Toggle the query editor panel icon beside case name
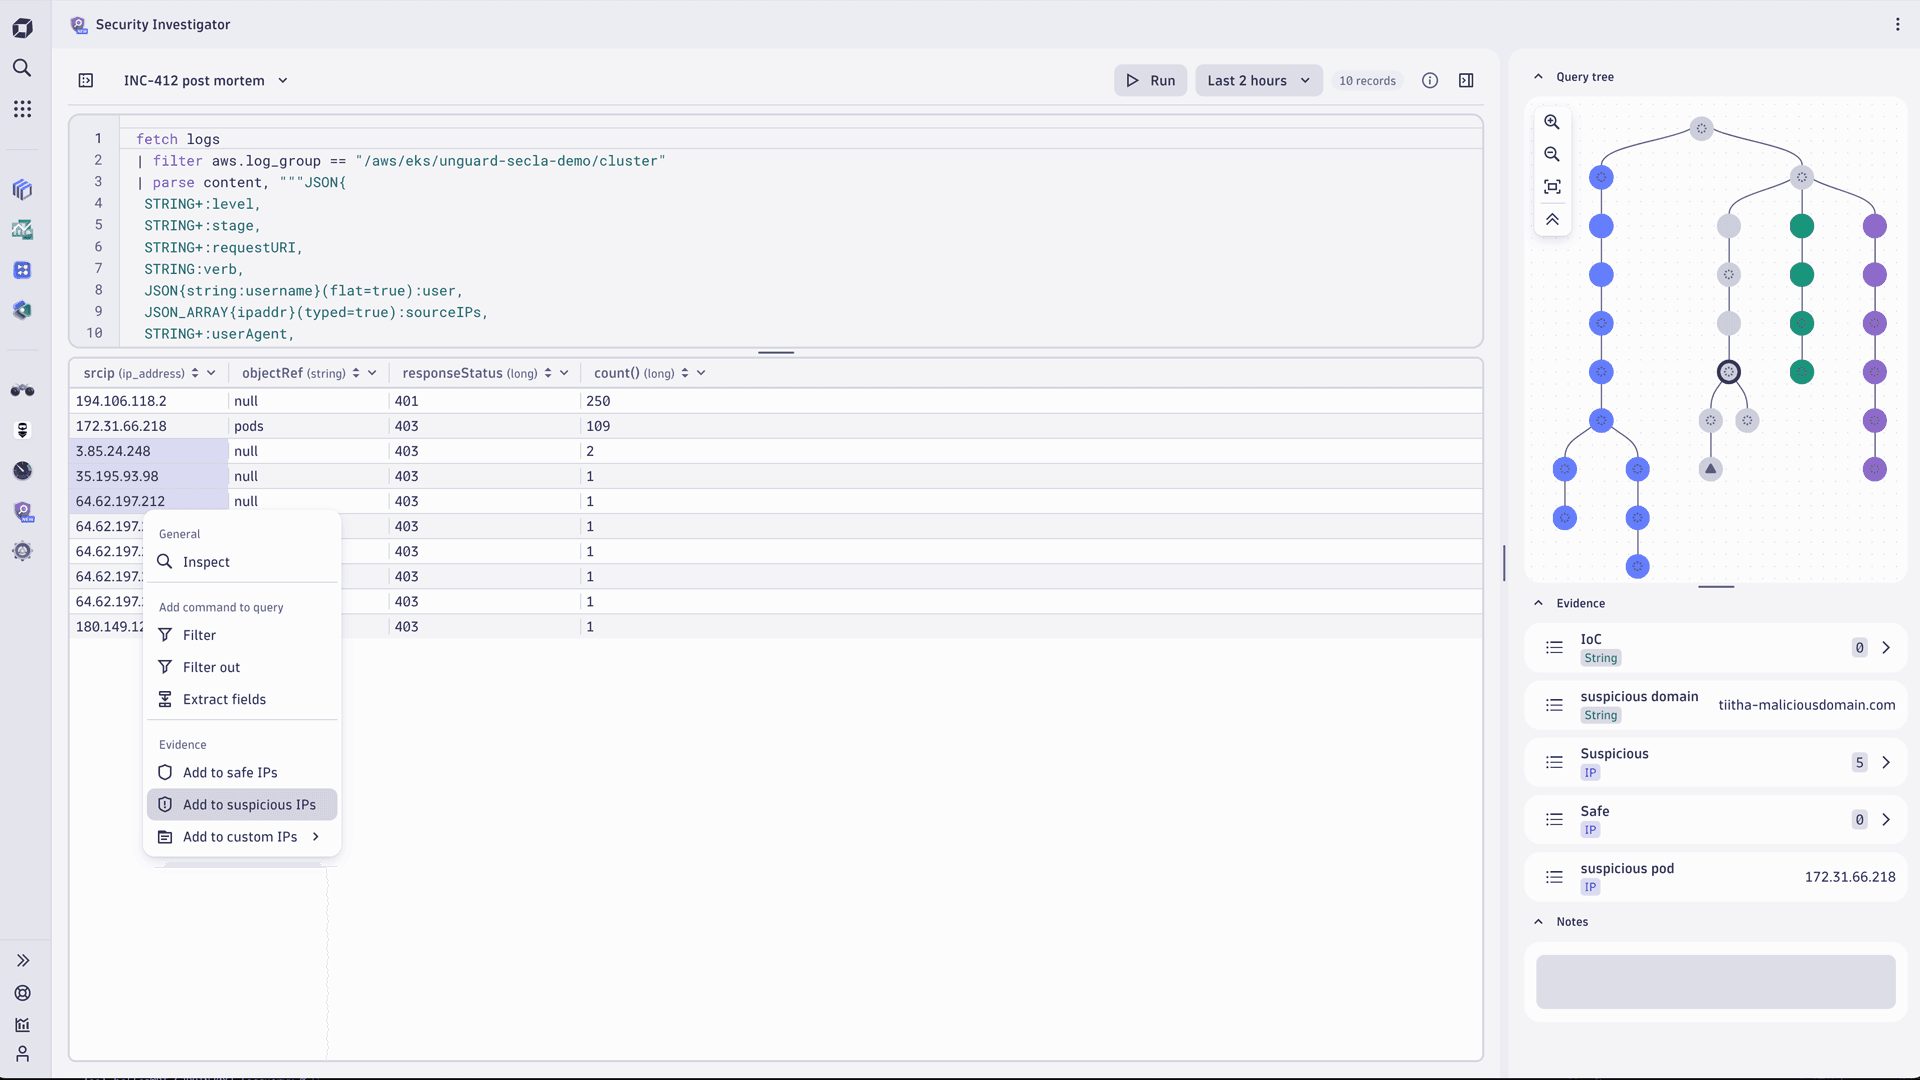1920x1080 pixels. (86, 81)
